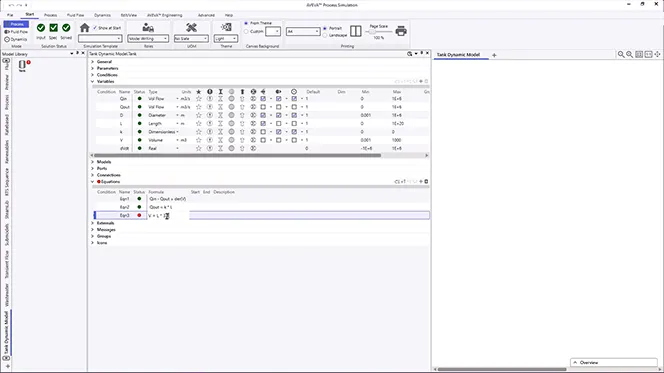The height and width of the screenshot is (373, 664).
Task: Click the canvas horizontal scrollbar
Action: [502, 369]
